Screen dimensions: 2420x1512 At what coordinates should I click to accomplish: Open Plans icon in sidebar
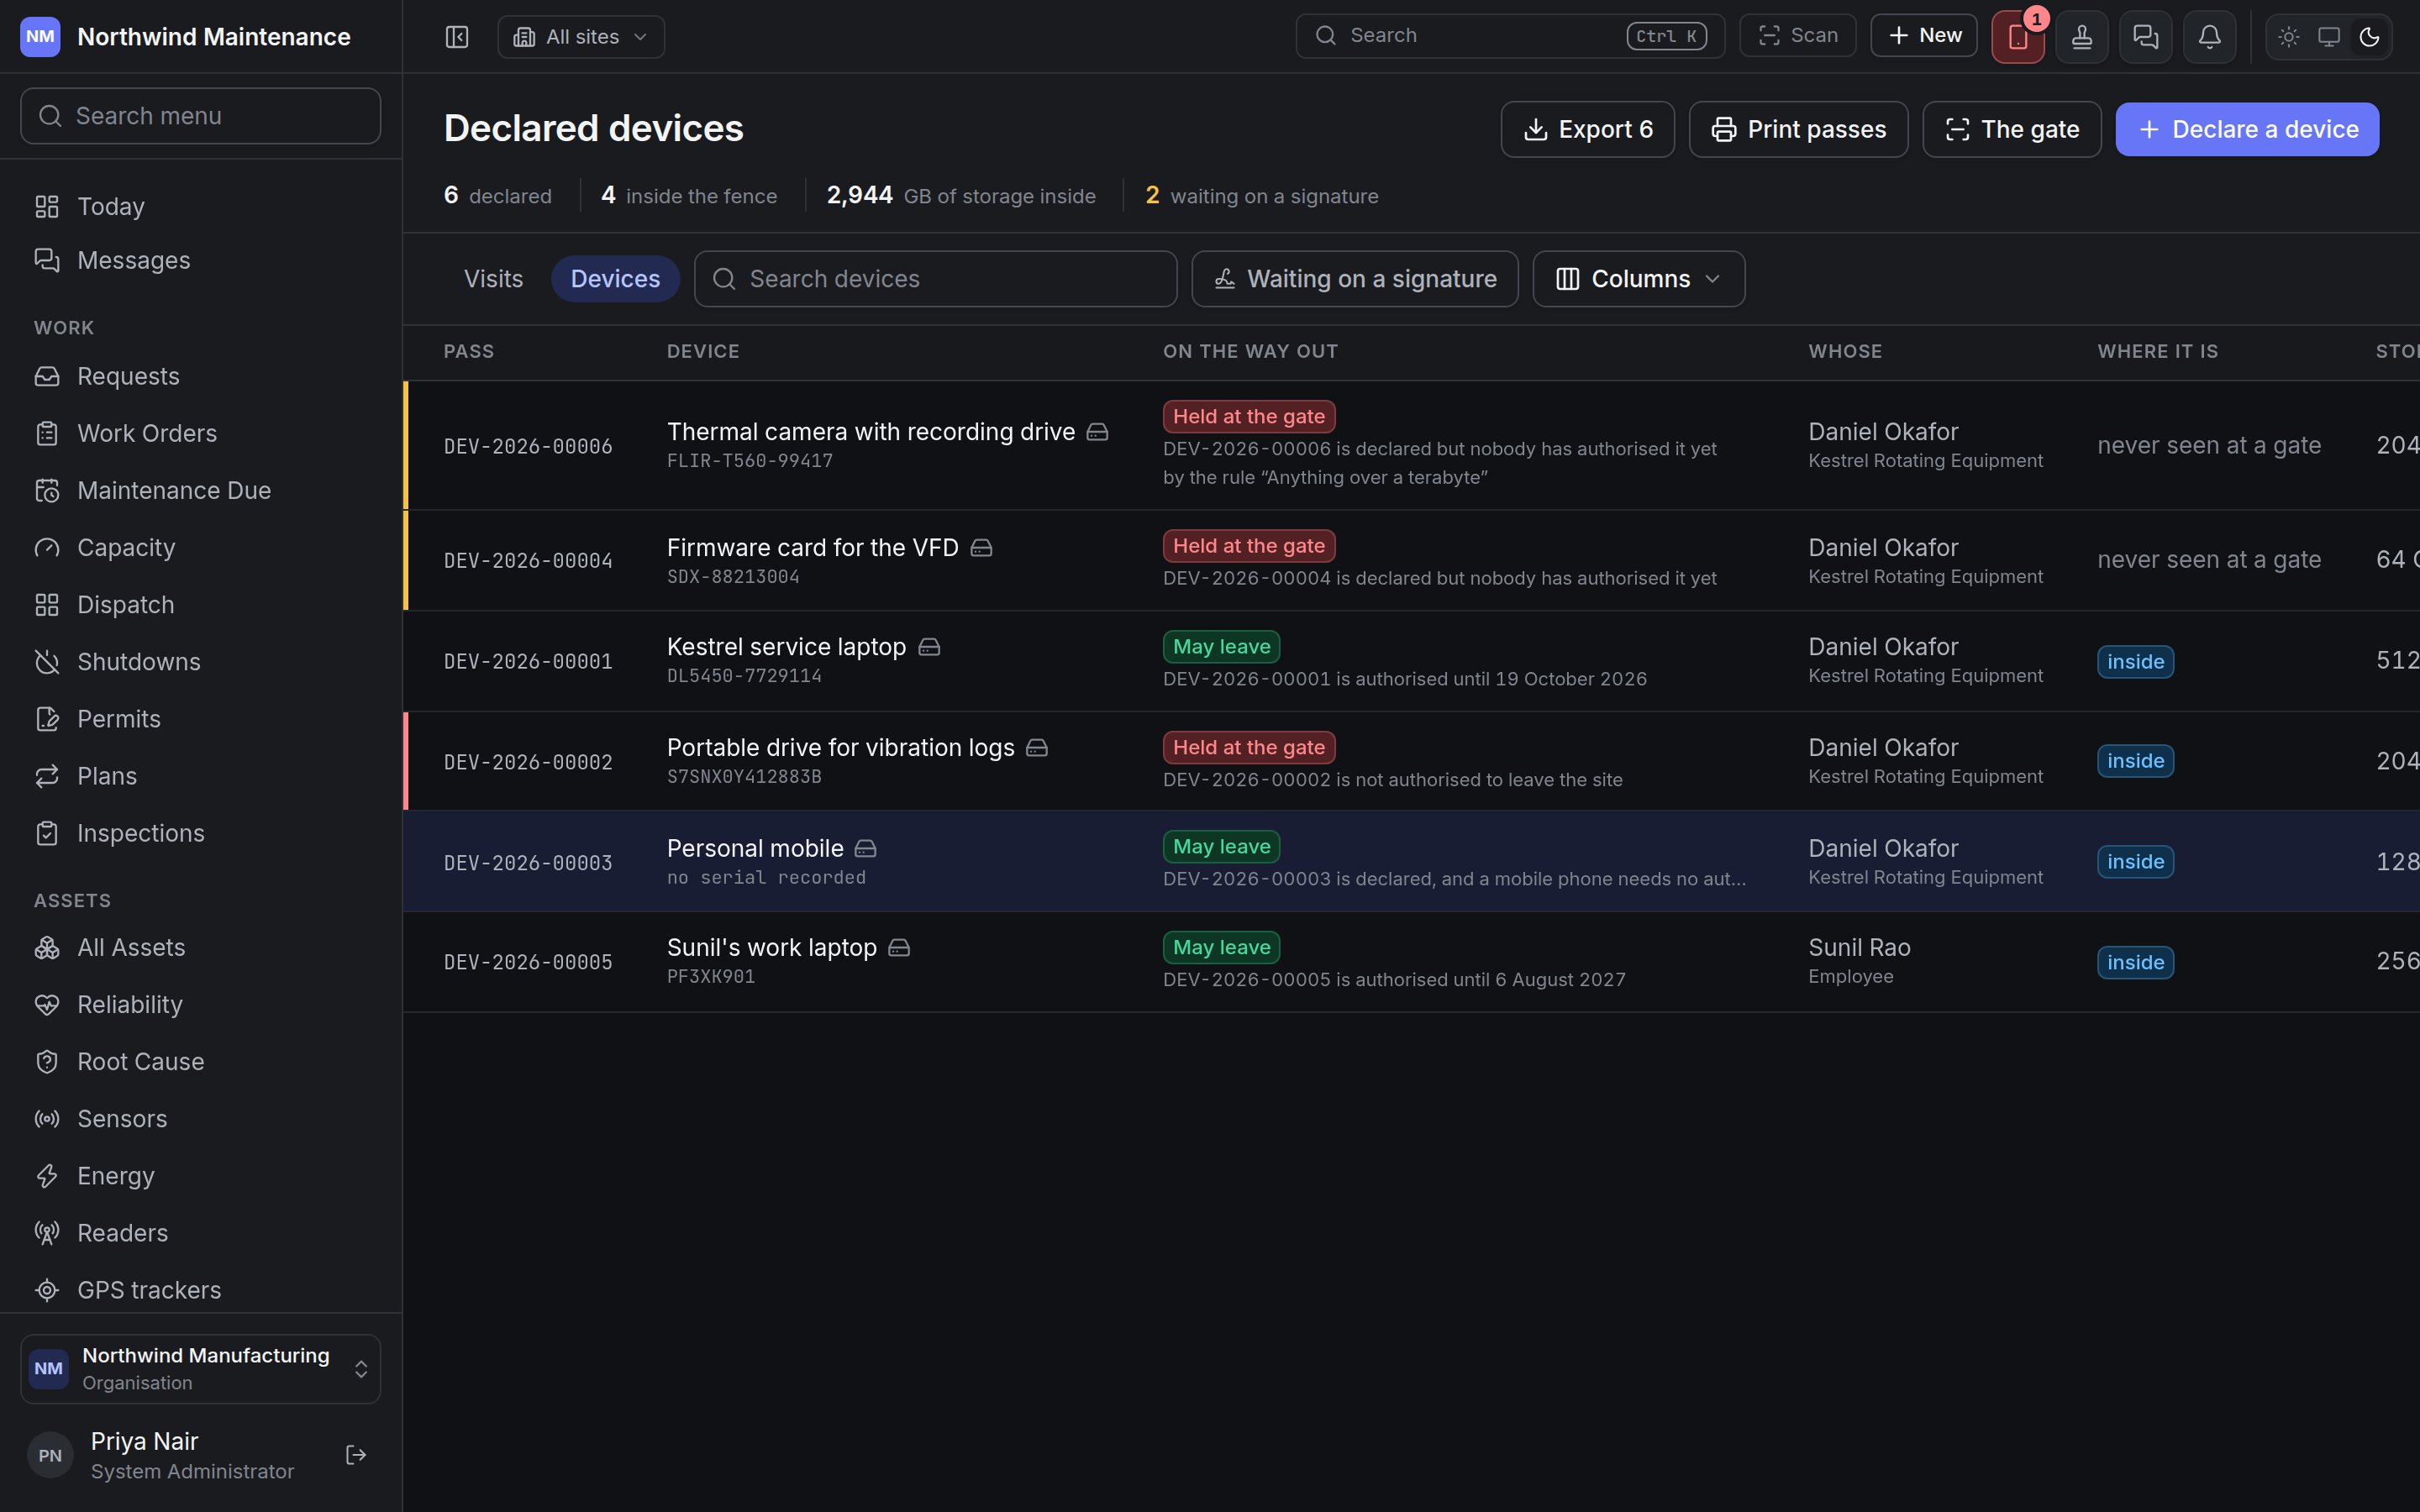(47, 776)
